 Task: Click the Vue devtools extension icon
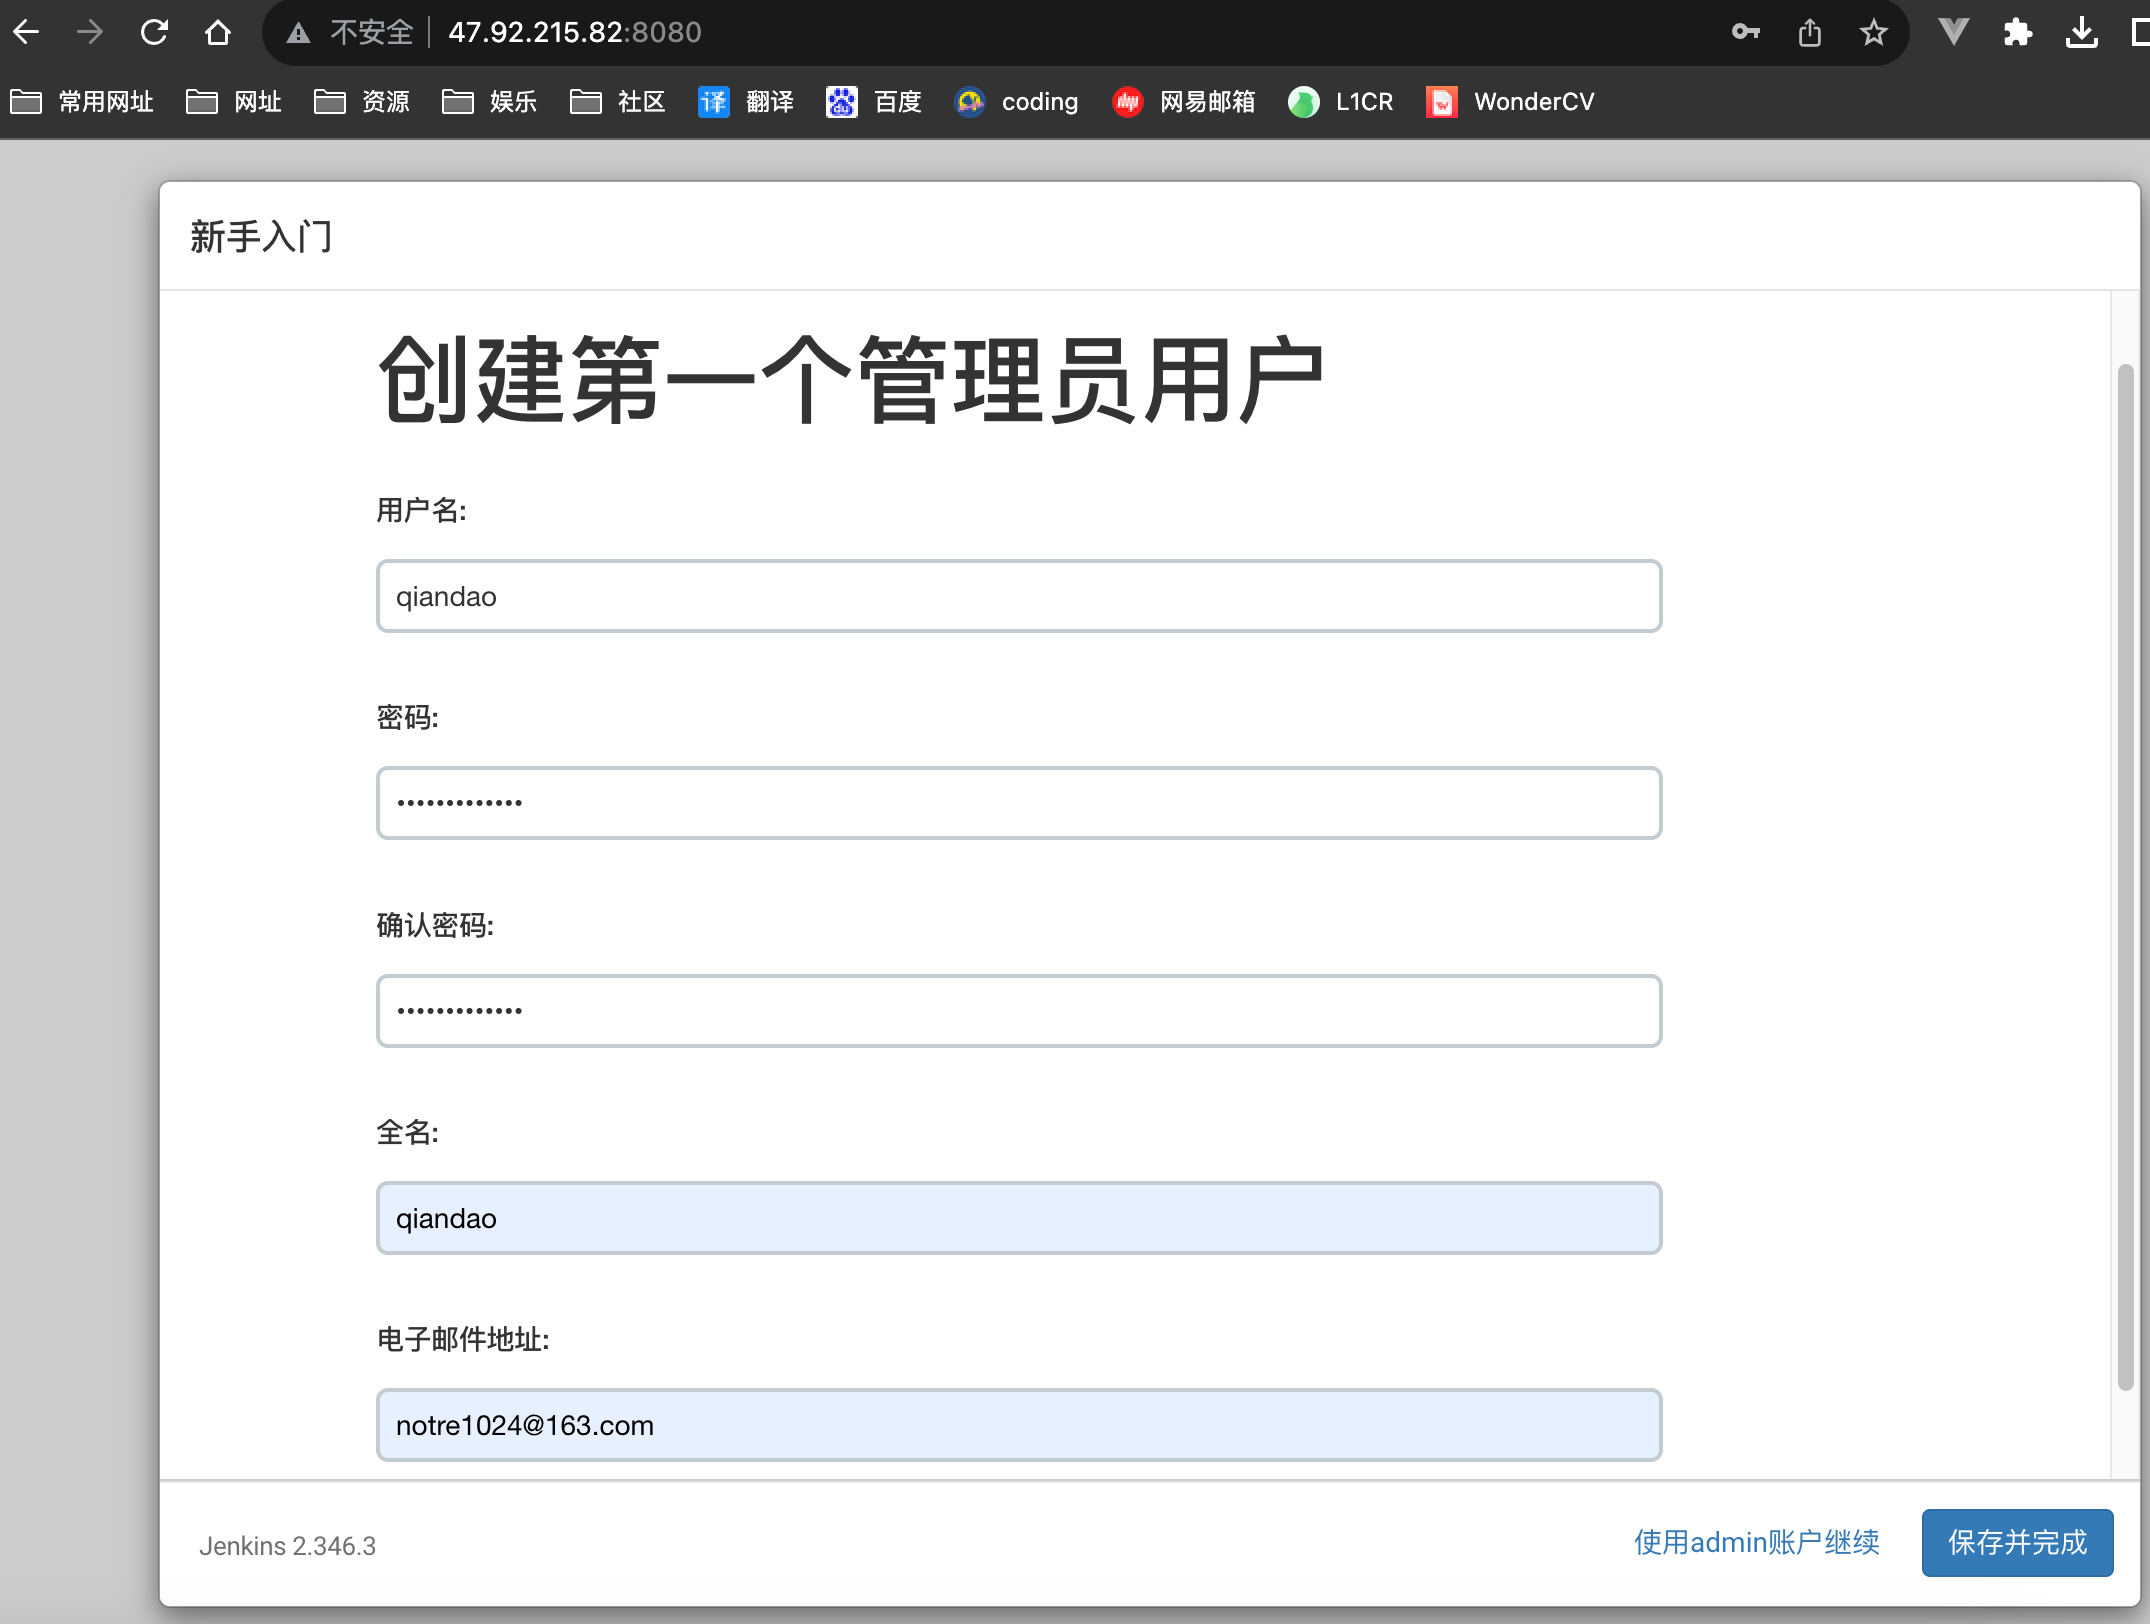pos(1953,32)
